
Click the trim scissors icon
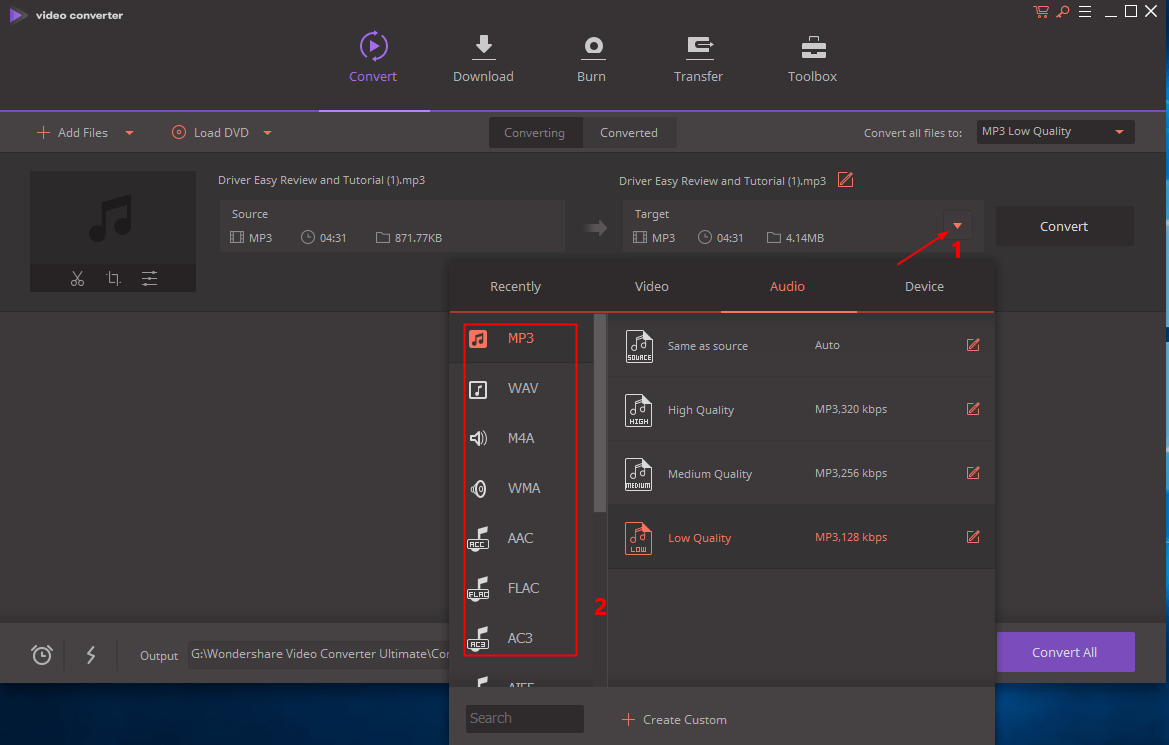click(x=78, y=278)
